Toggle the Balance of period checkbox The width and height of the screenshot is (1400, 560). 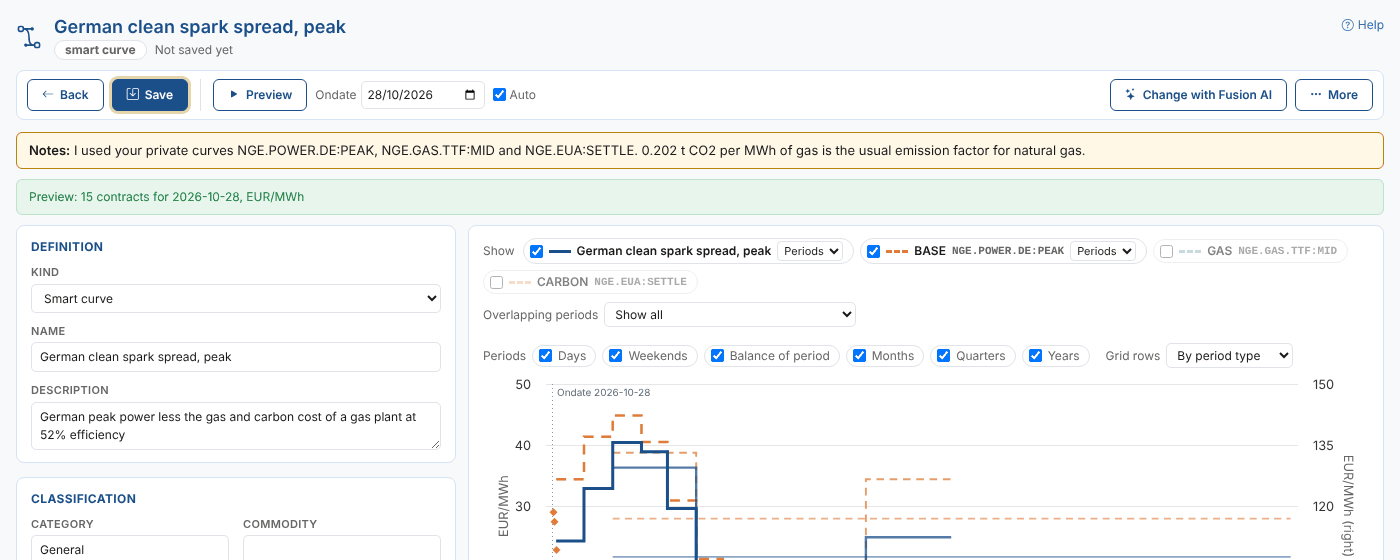[x=717, y=356]
